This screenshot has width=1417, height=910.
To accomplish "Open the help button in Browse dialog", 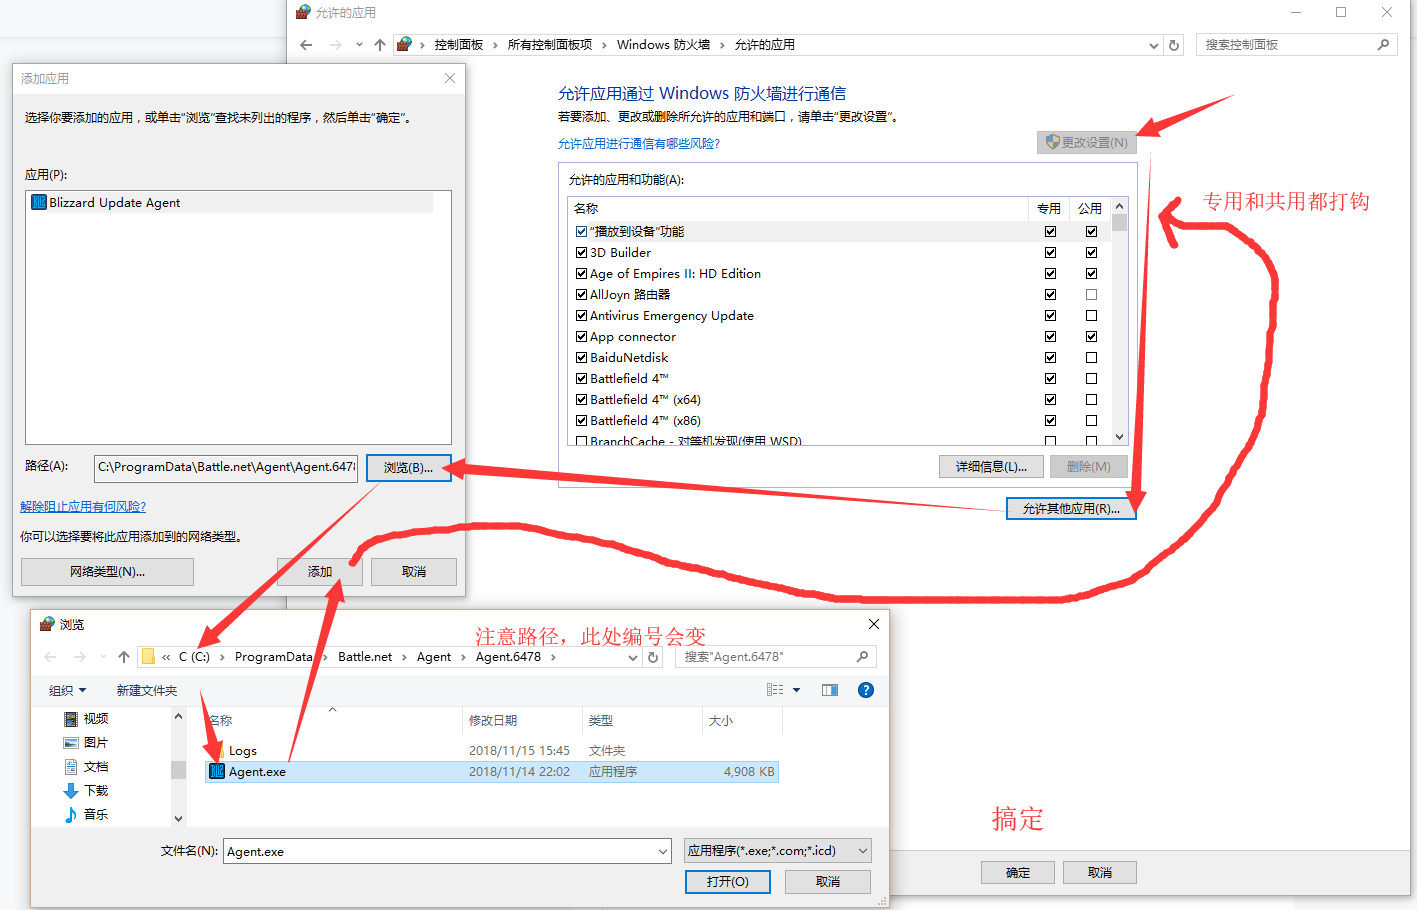I will (x=866, y=690).
